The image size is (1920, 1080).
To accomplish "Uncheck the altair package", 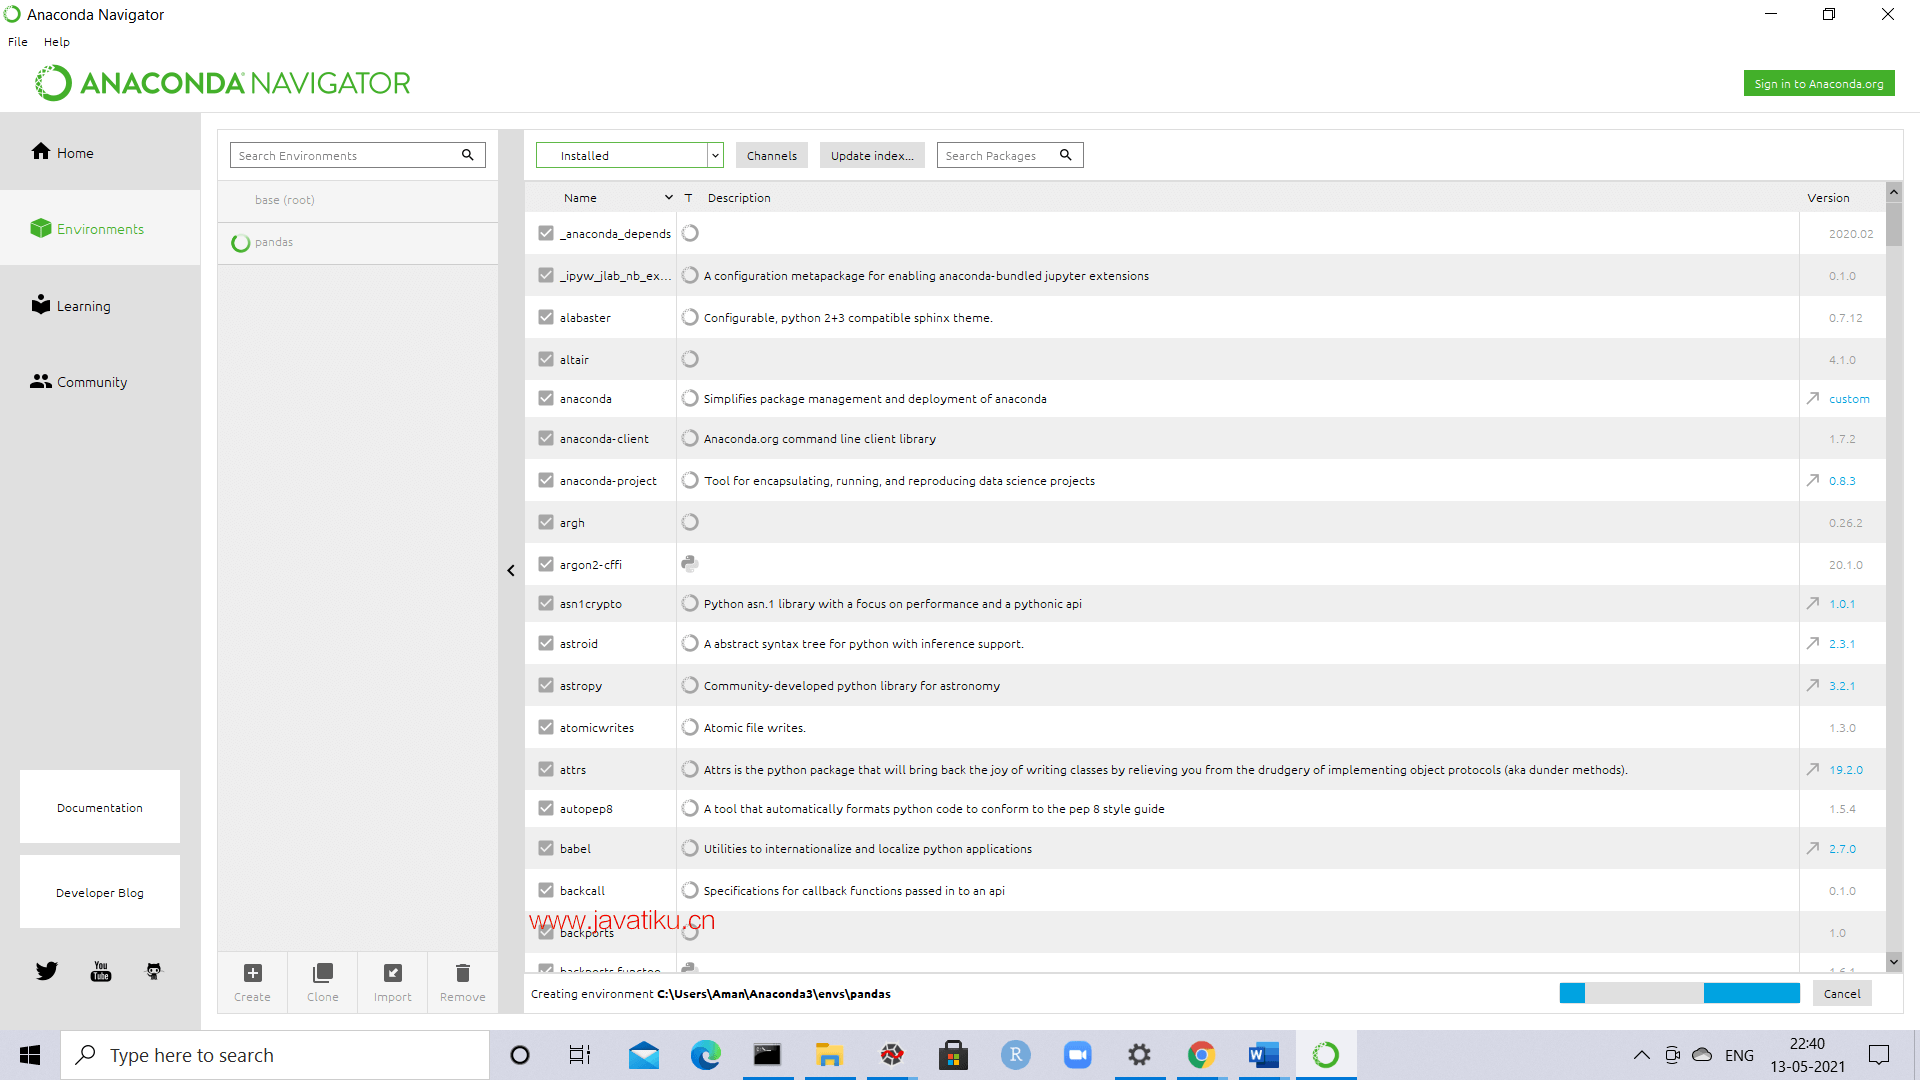I will [545, 359].
